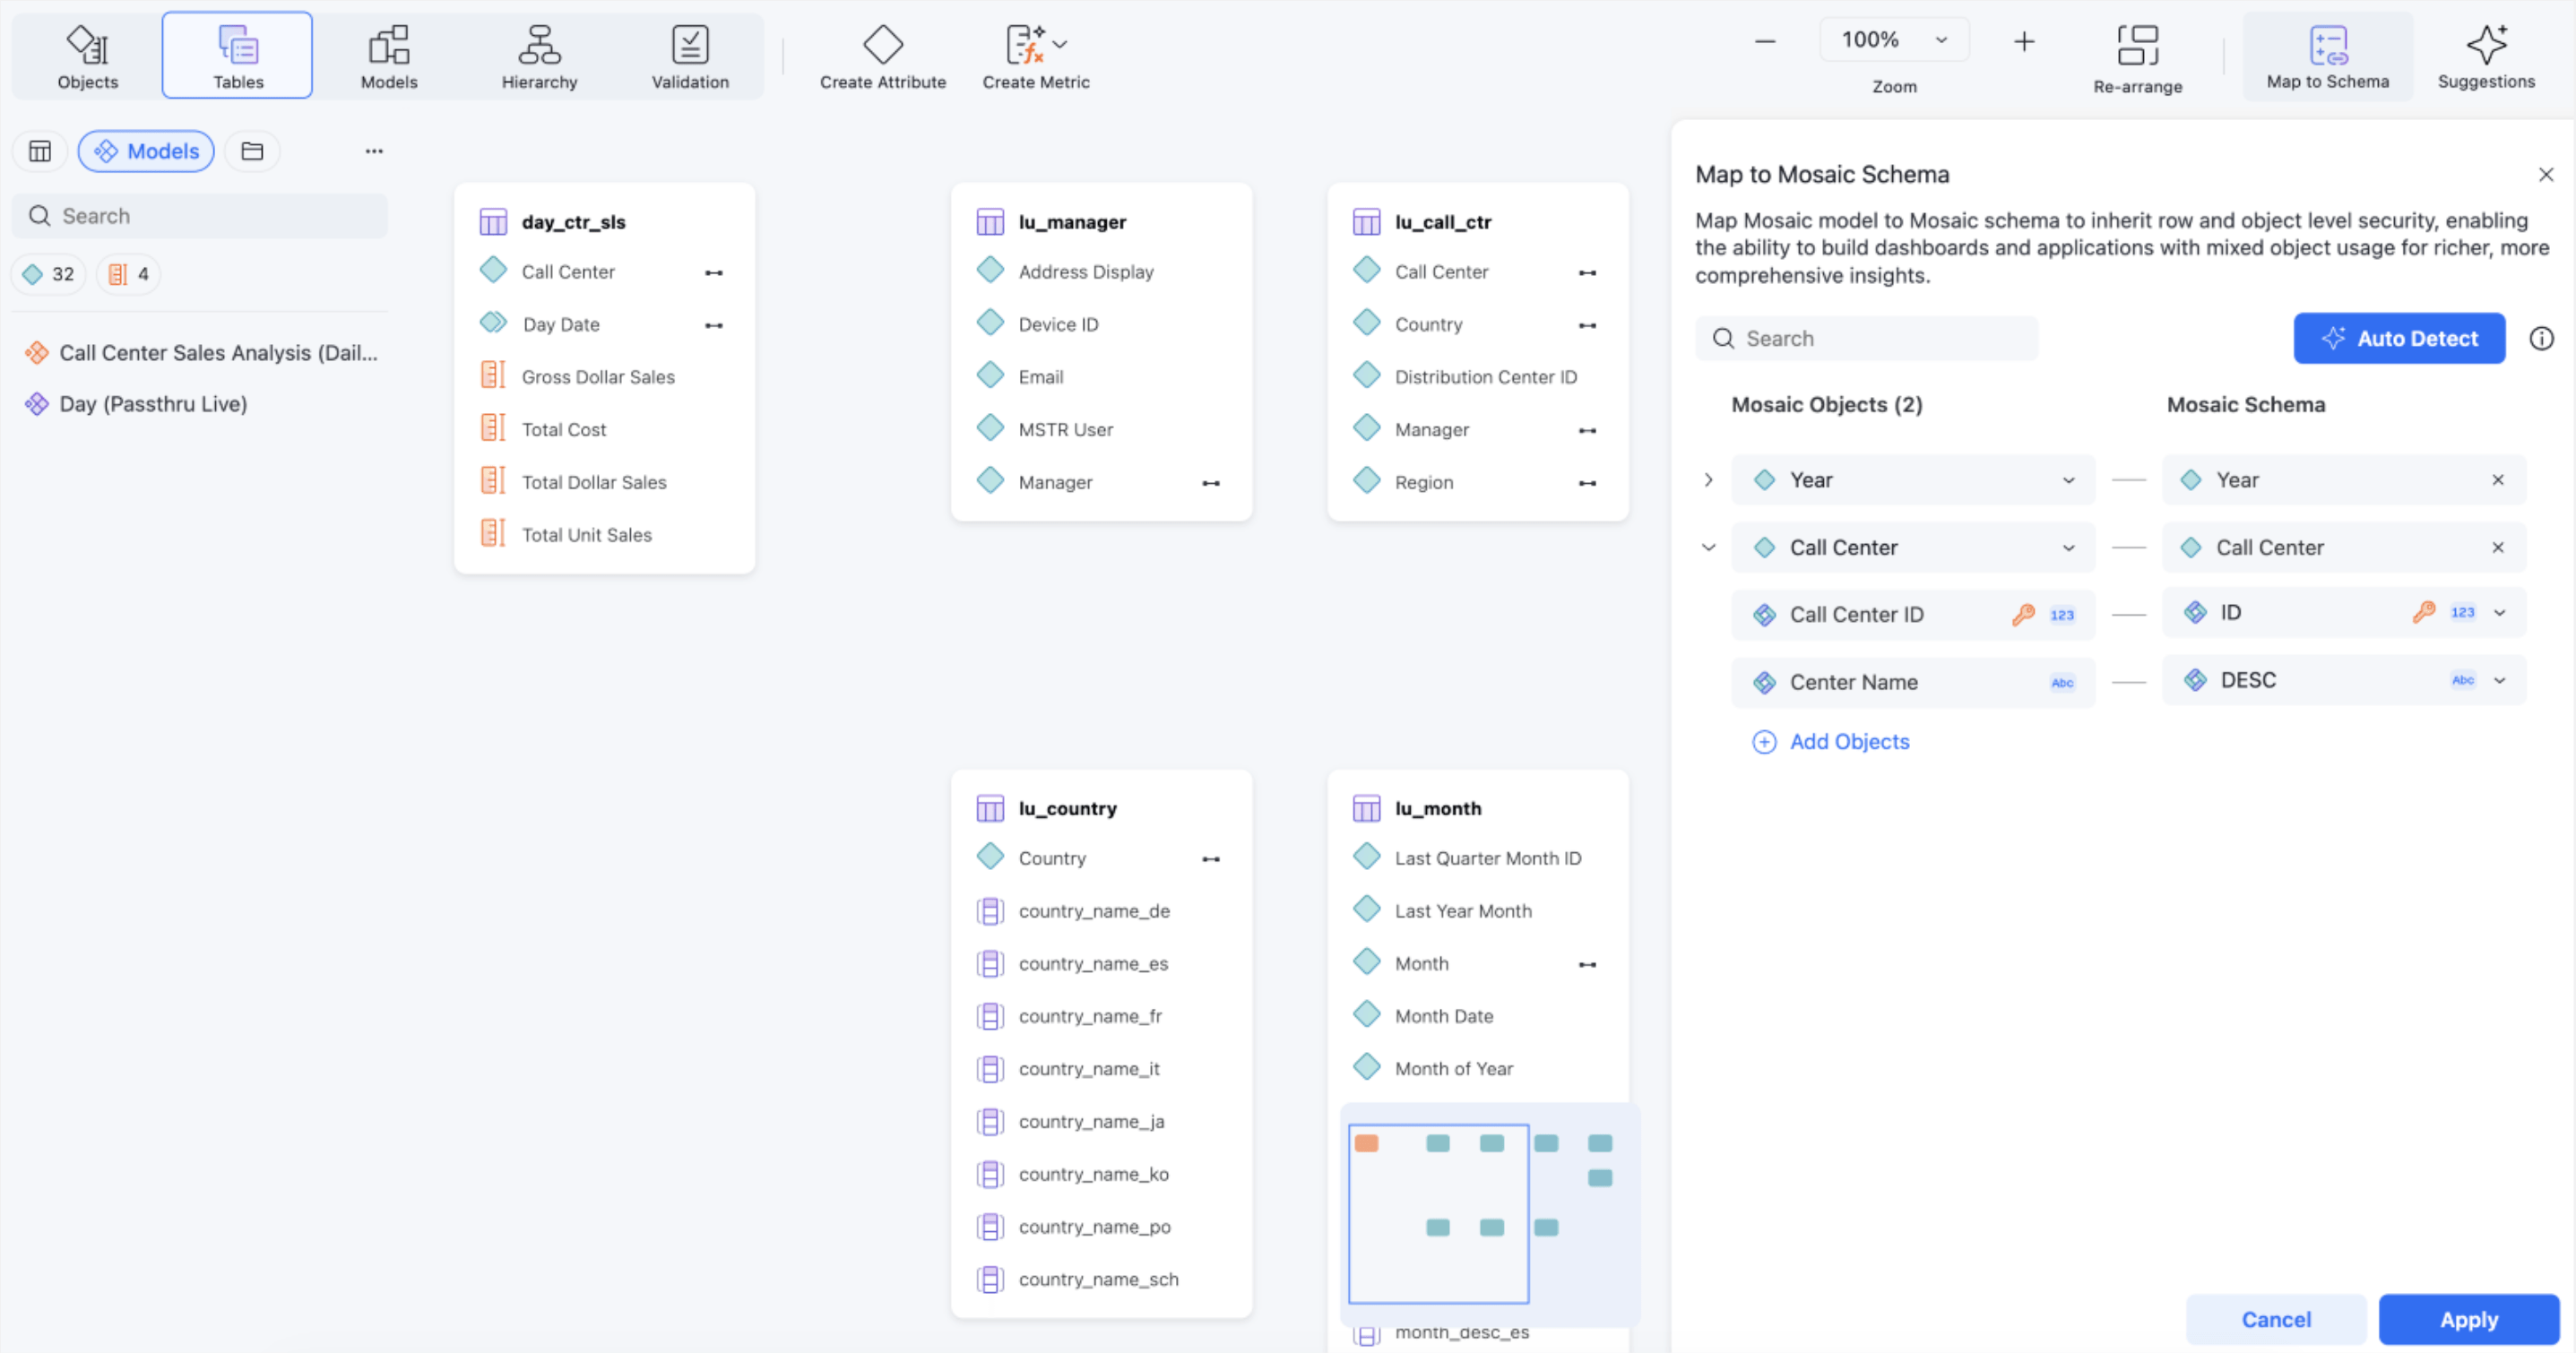Image resolution: width=2576 pixels, height=1353 pixels.
Task: Open the Year Mosaic object dropdown
Action: (x=2068, y=480)
